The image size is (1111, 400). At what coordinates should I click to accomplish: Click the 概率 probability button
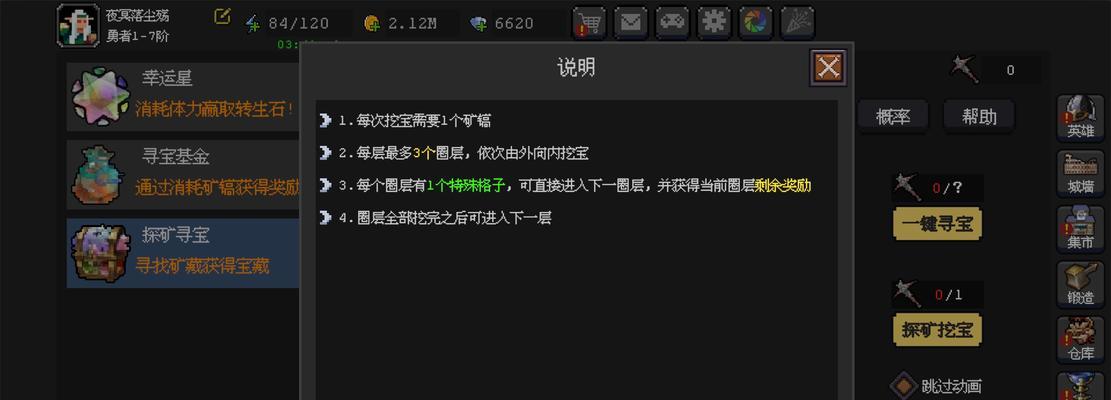point(893,117)
